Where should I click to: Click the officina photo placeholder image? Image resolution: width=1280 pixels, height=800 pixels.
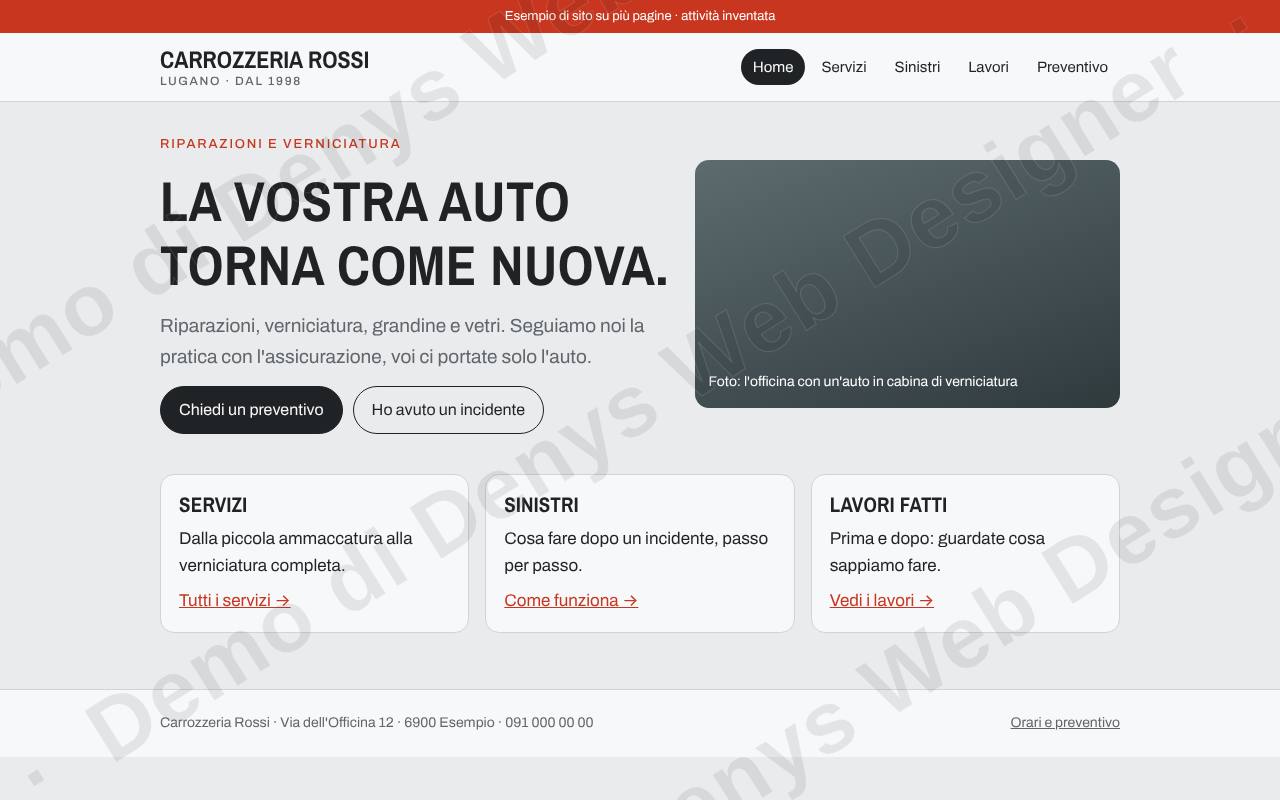click(907, 284)
